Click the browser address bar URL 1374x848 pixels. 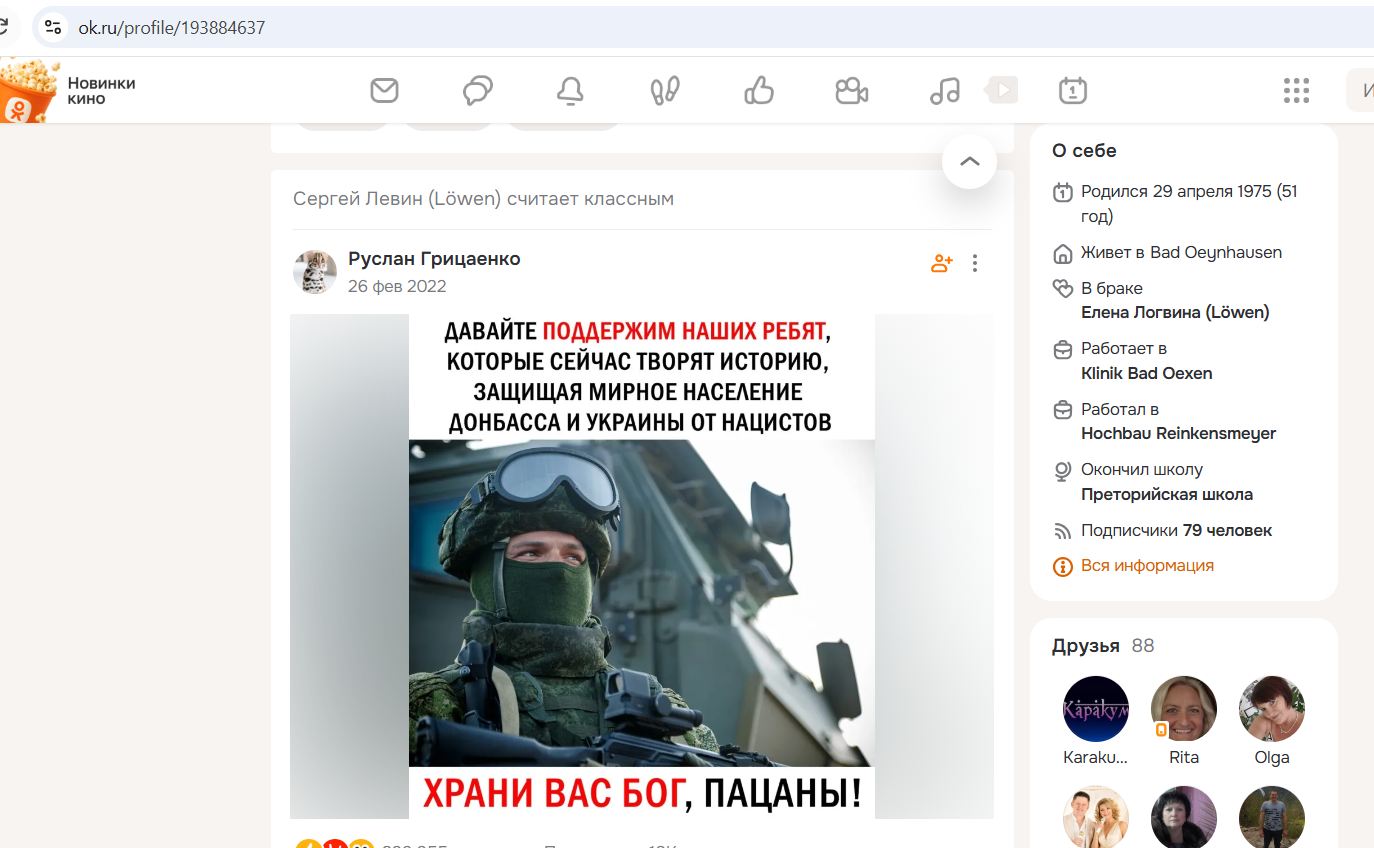click(x=172, y=28)
